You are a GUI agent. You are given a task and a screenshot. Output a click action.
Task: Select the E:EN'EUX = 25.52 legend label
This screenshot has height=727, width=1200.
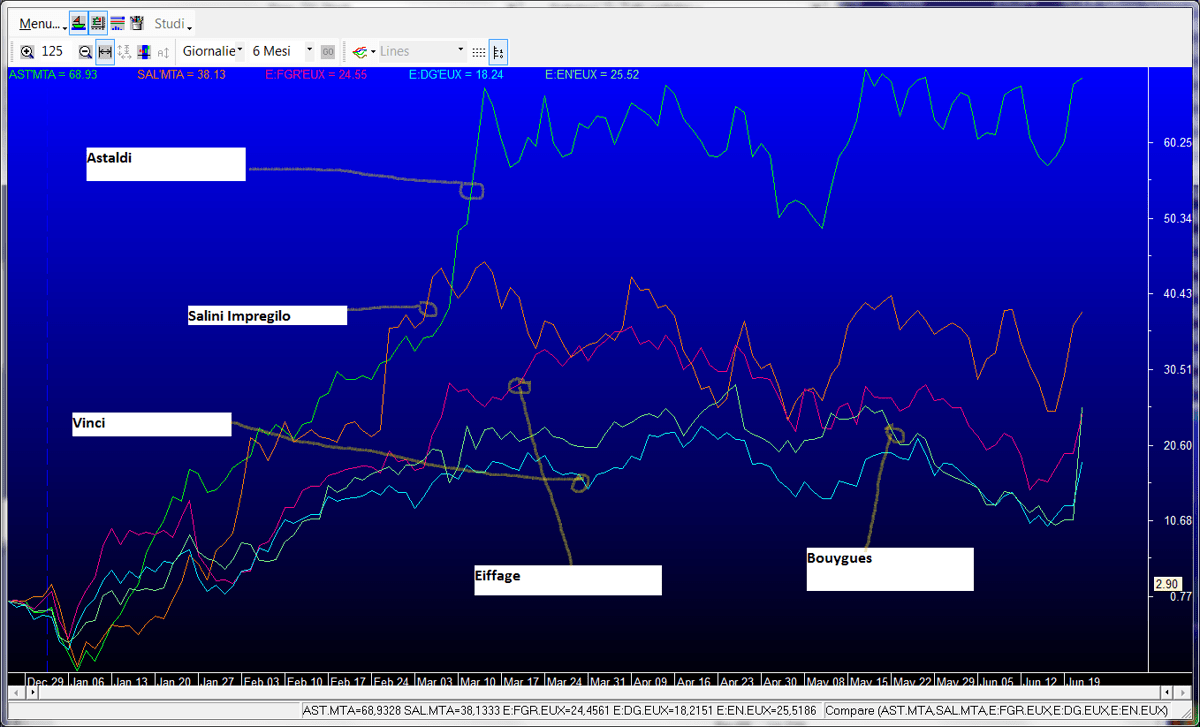pos(592,74)
